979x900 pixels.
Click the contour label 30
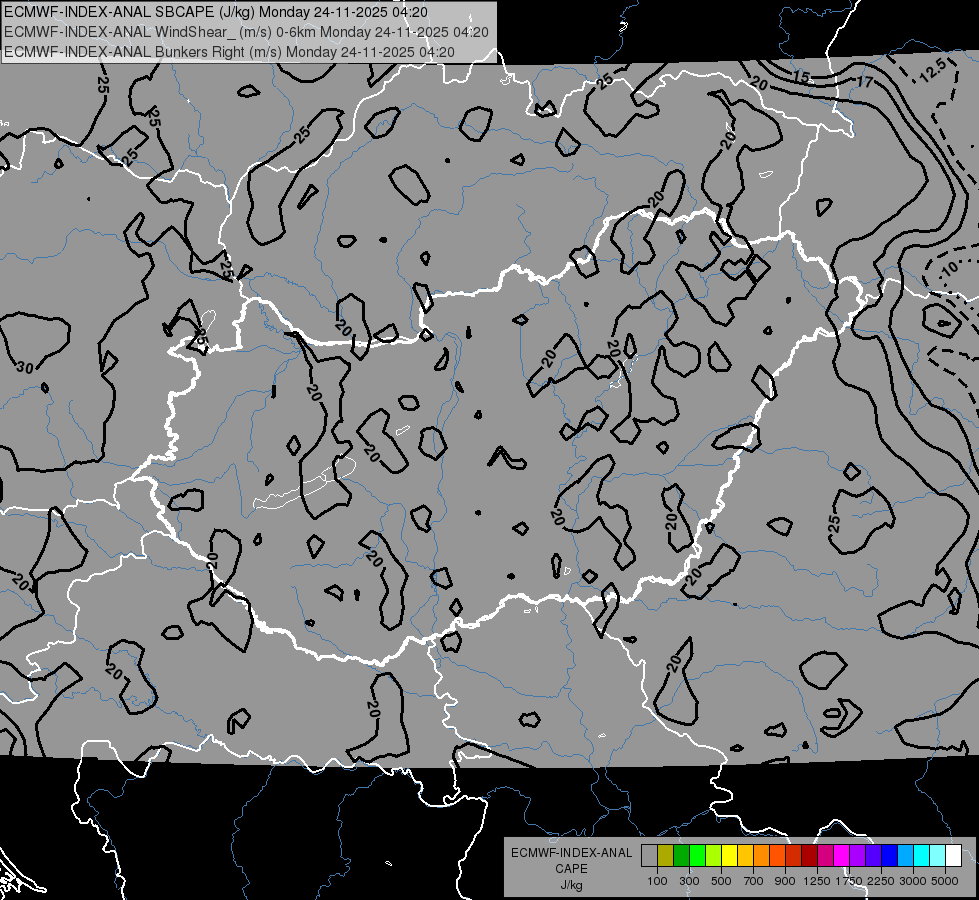25,367
